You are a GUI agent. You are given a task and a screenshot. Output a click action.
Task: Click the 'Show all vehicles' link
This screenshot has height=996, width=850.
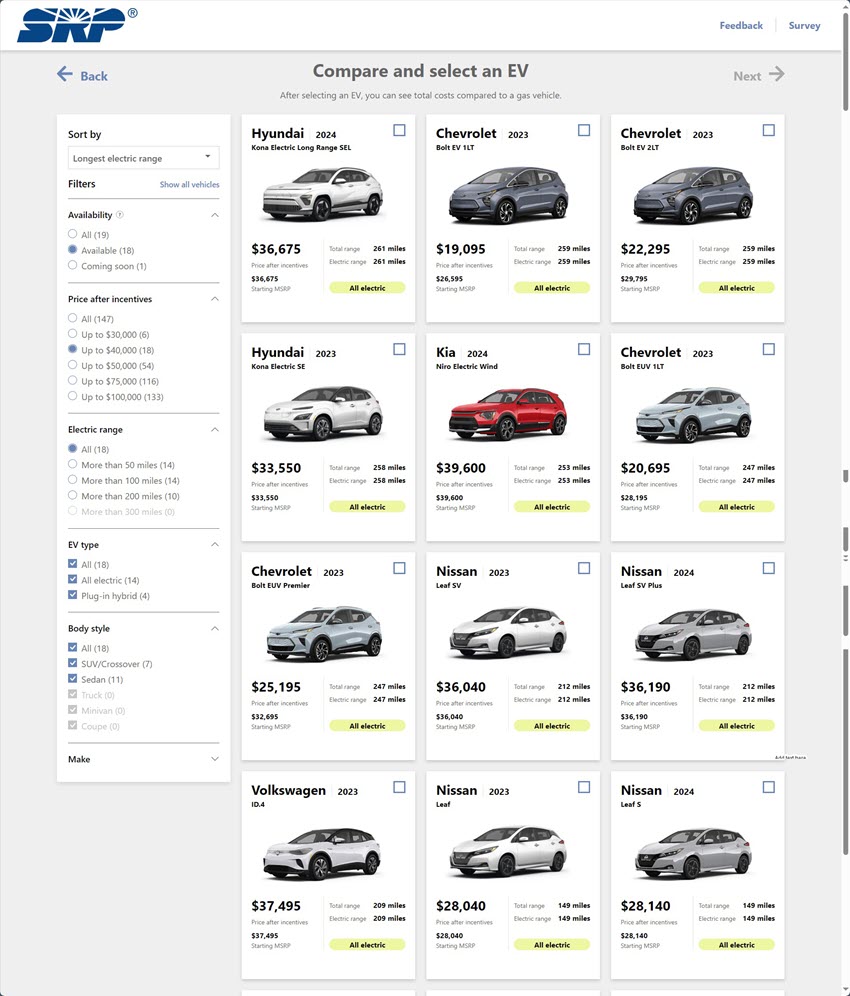[187, 184]
